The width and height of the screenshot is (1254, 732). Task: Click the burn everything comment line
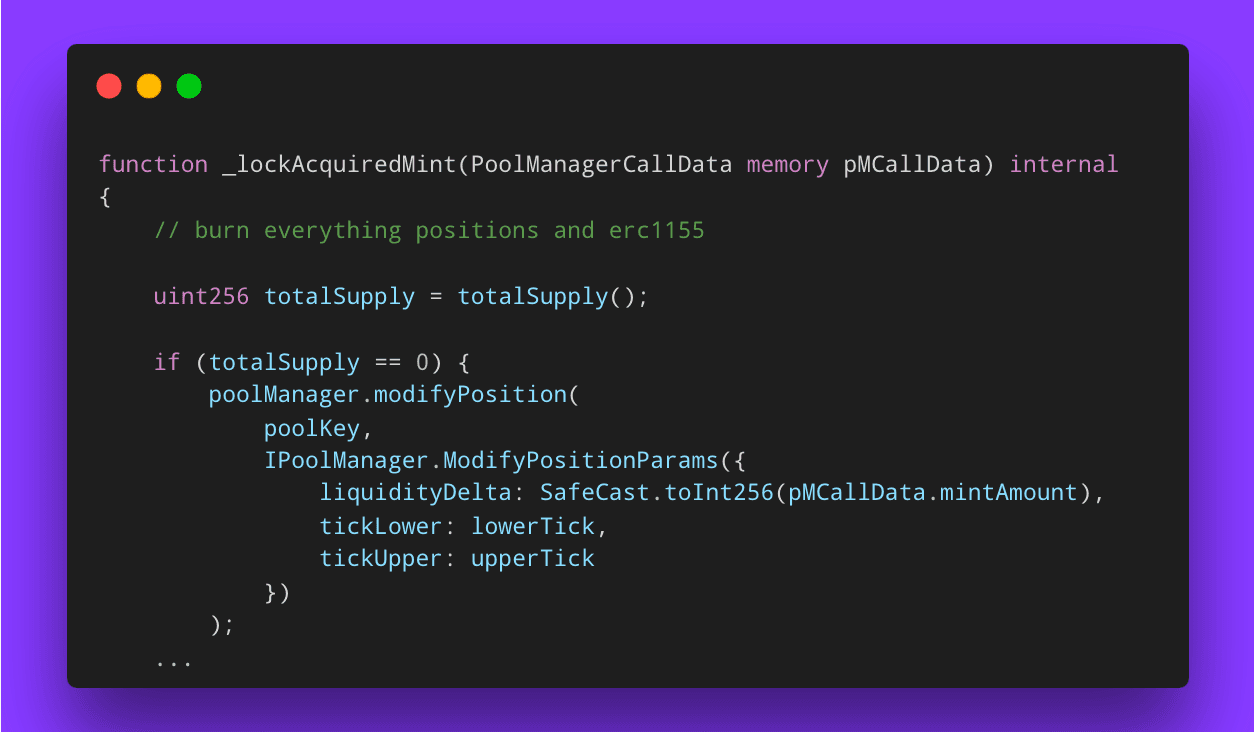pyautogui.click(x=430, y=230)
